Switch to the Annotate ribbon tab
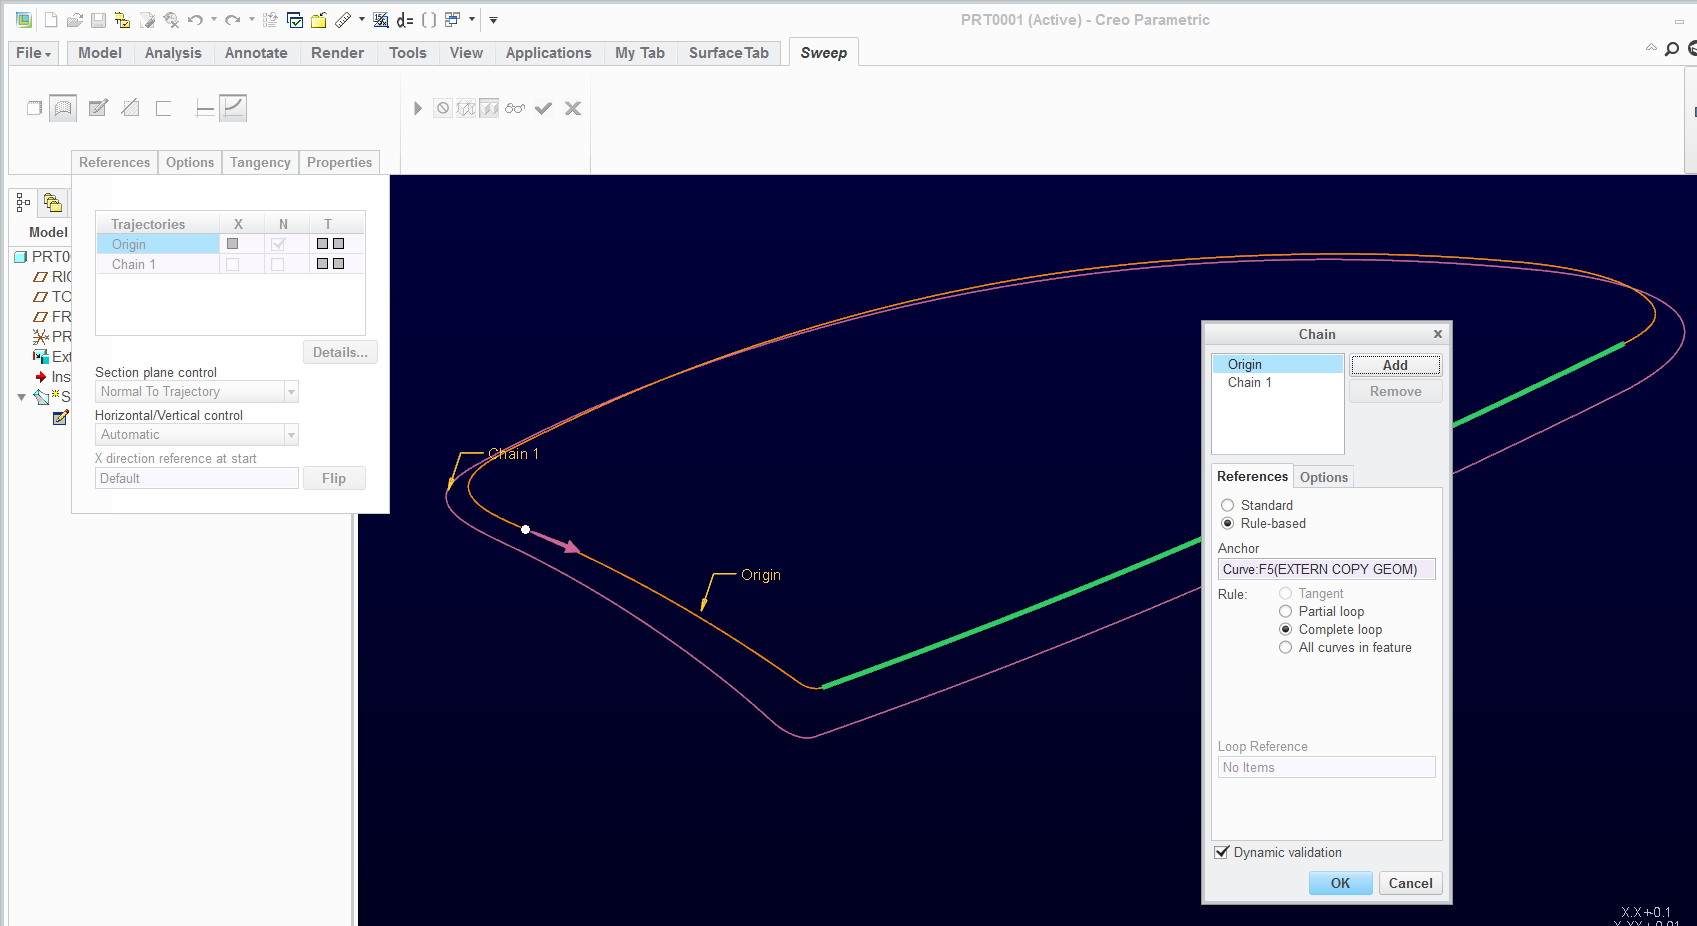Image resolution: width=1697 pixels, height=926 pixels. click(x=256, y=53)
